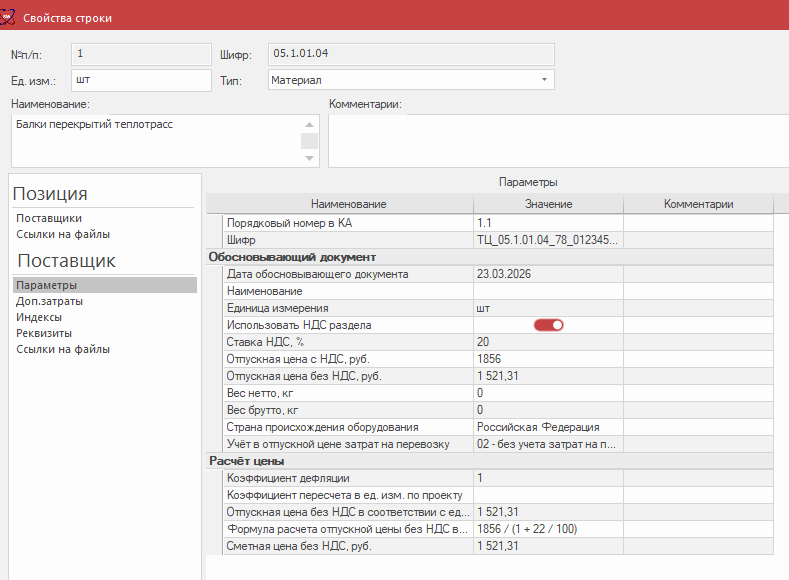
Task: Go to the Индексы section
Action: click(x=40, y=317)
